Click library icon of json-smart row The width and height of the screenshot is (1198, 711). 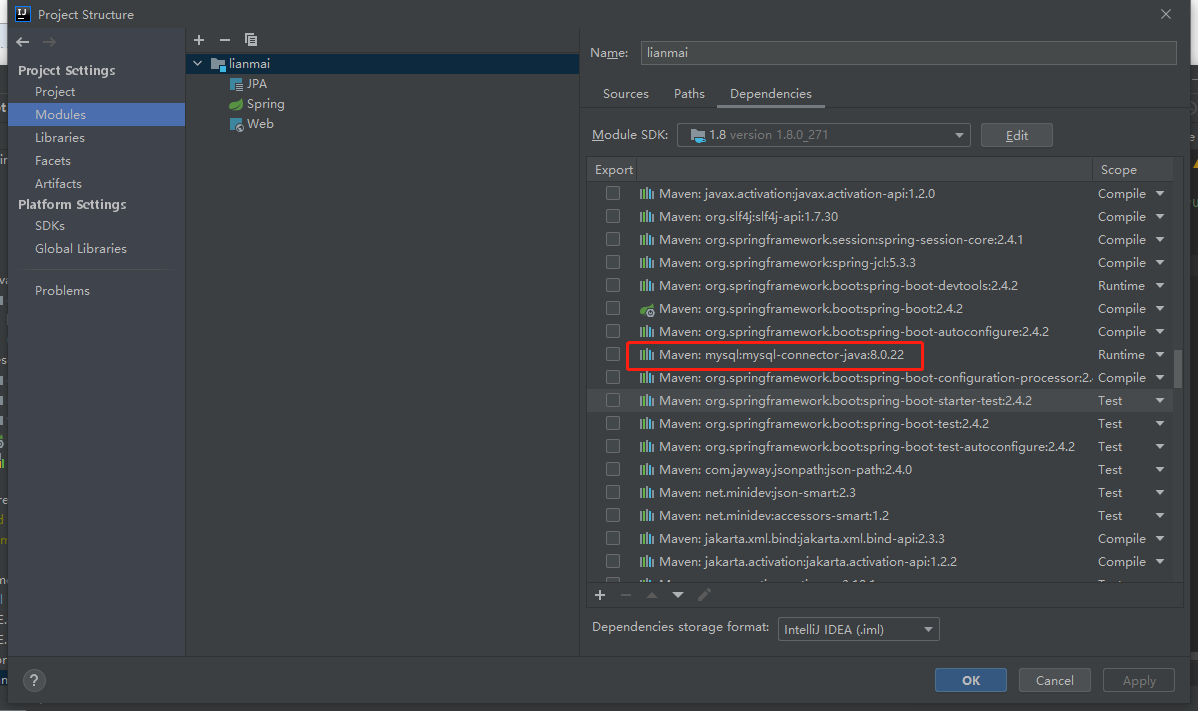(646, 493)
